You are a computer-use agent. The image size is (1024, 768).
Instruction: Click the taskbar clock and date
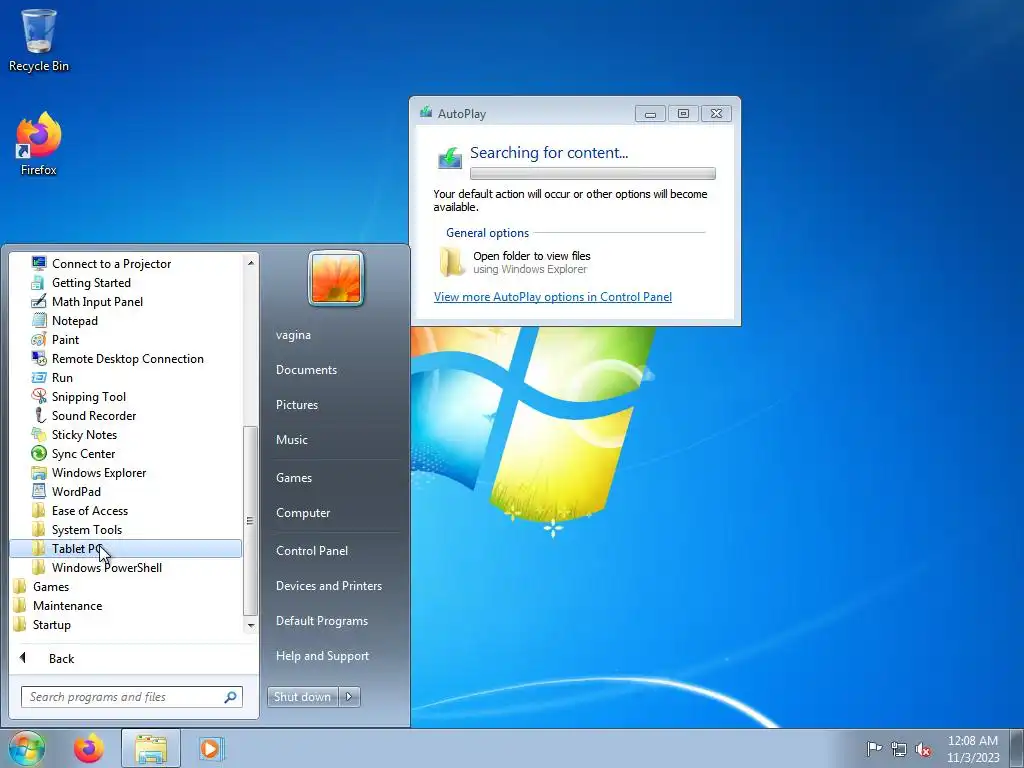(973, 749)
